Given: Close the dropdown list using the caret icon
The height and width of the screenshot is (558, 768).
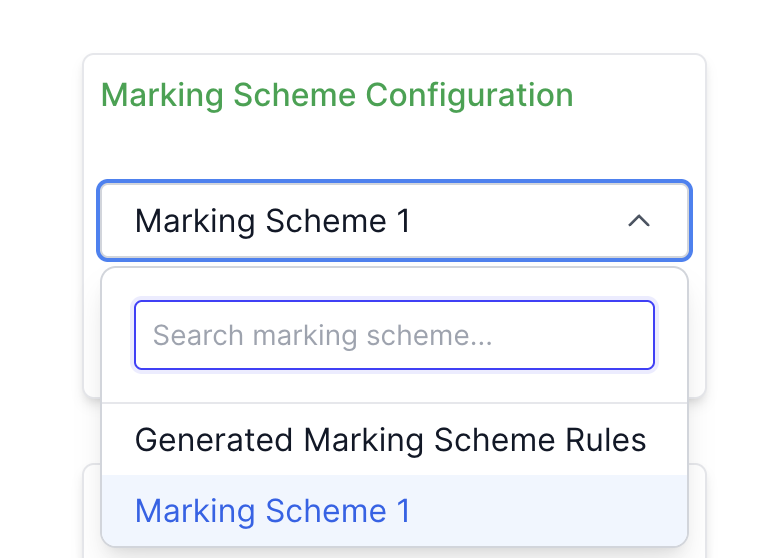Looking at the screenshot, I should (x=638, y=221).
